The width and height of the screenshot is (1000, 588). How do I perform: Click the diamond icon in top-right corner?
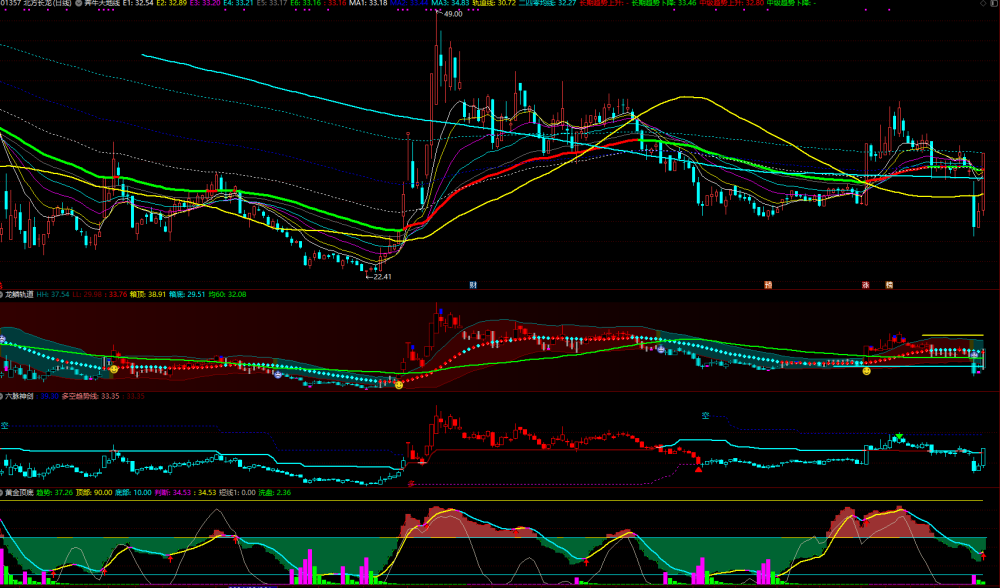(984, 3)
